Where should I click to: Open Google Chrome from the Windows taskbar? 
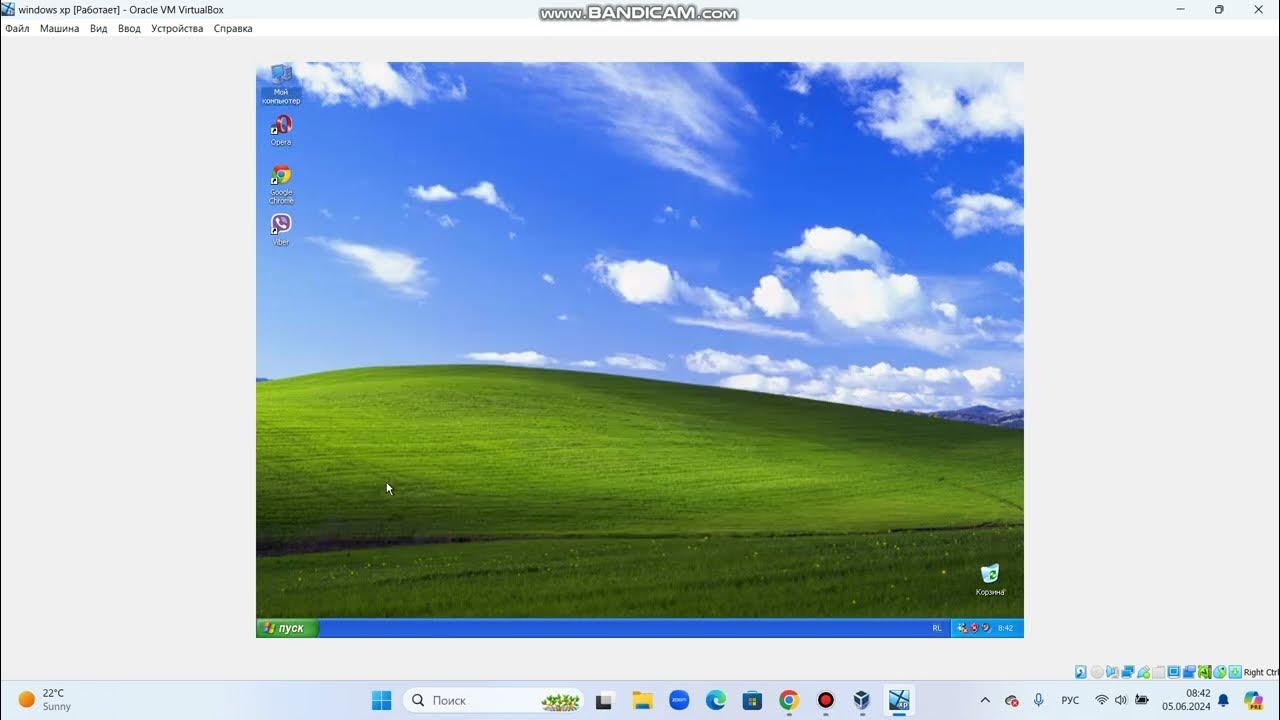coord(789,700)
